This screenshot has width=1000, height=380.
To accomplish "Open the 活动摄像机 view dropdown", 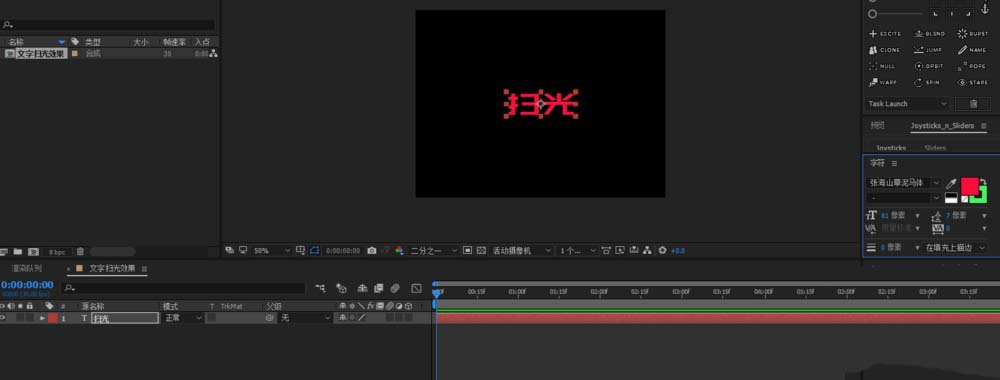I will [522, 251].
